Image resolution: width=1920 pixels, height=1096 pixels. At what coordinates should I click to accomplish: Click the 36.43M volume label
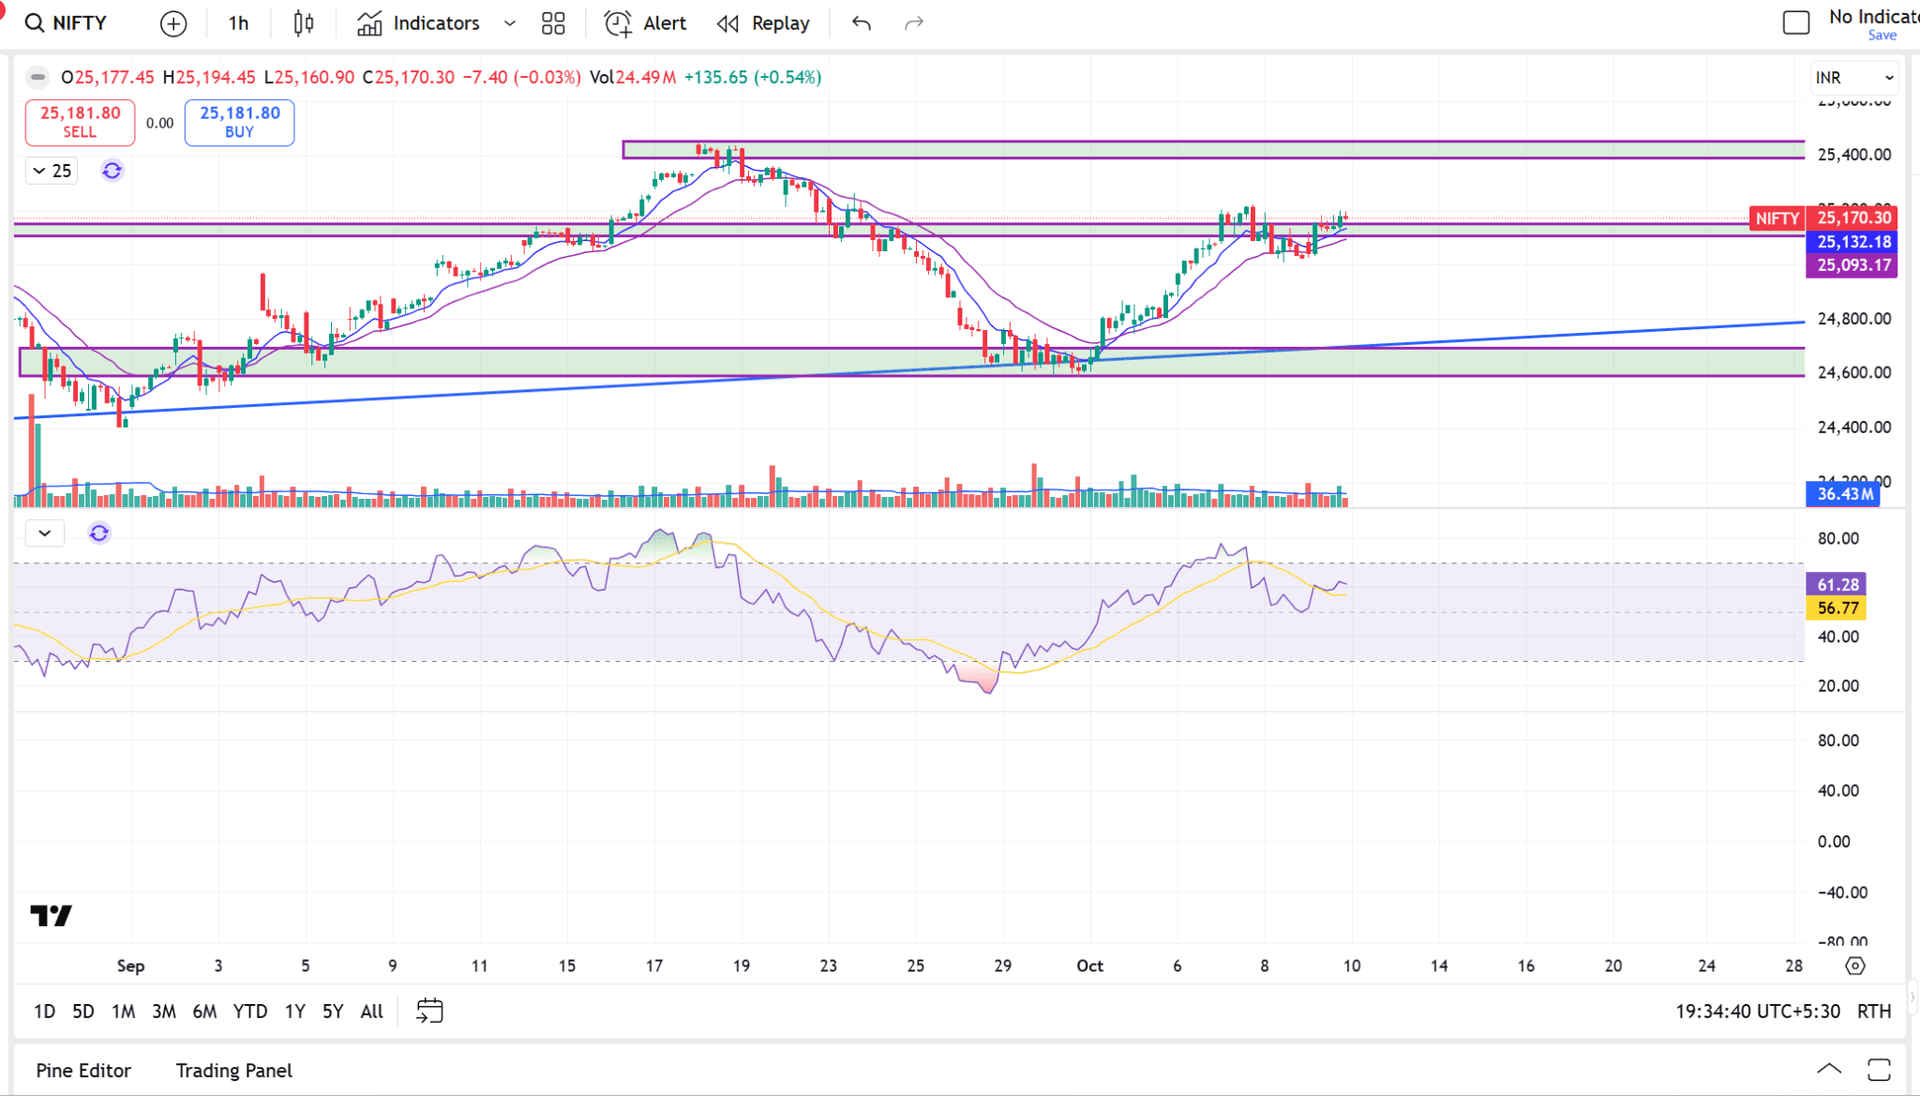1844,494
